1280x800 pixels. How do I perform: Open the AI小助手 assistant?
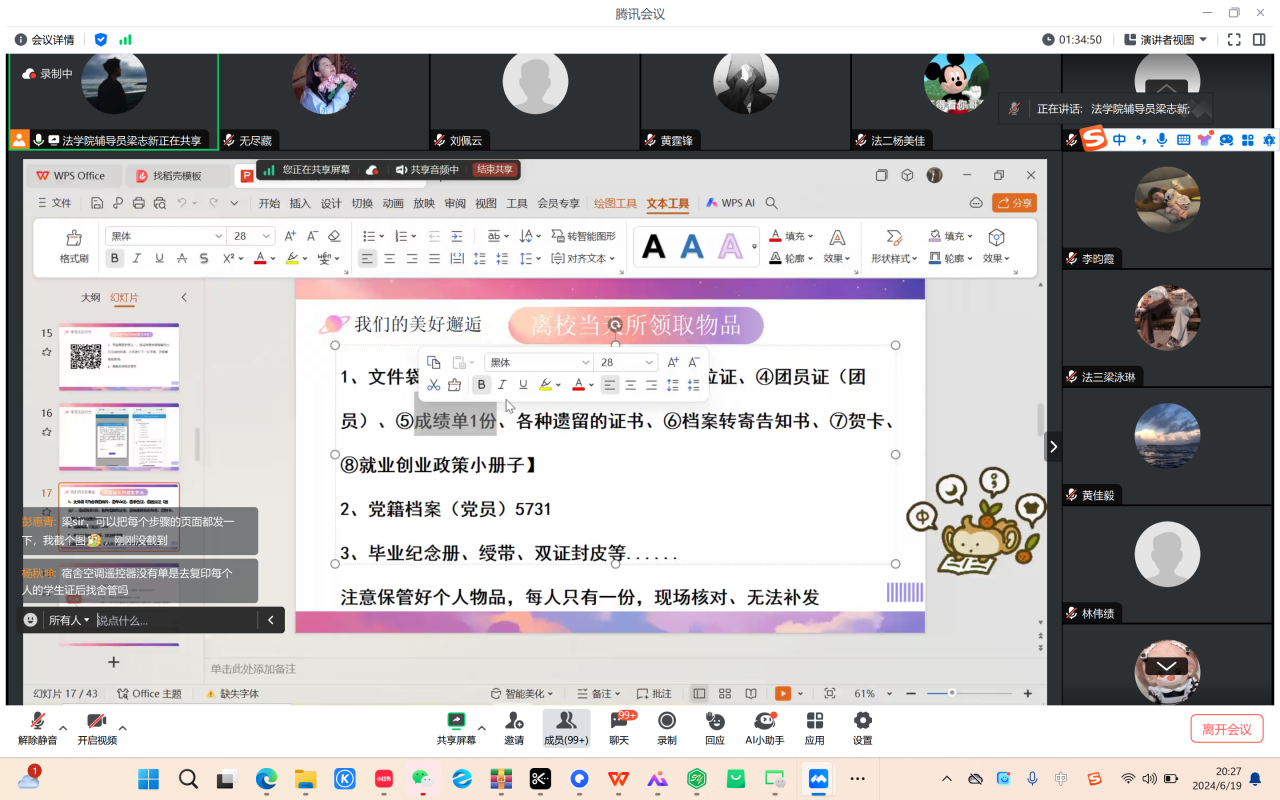coord(765,721)
